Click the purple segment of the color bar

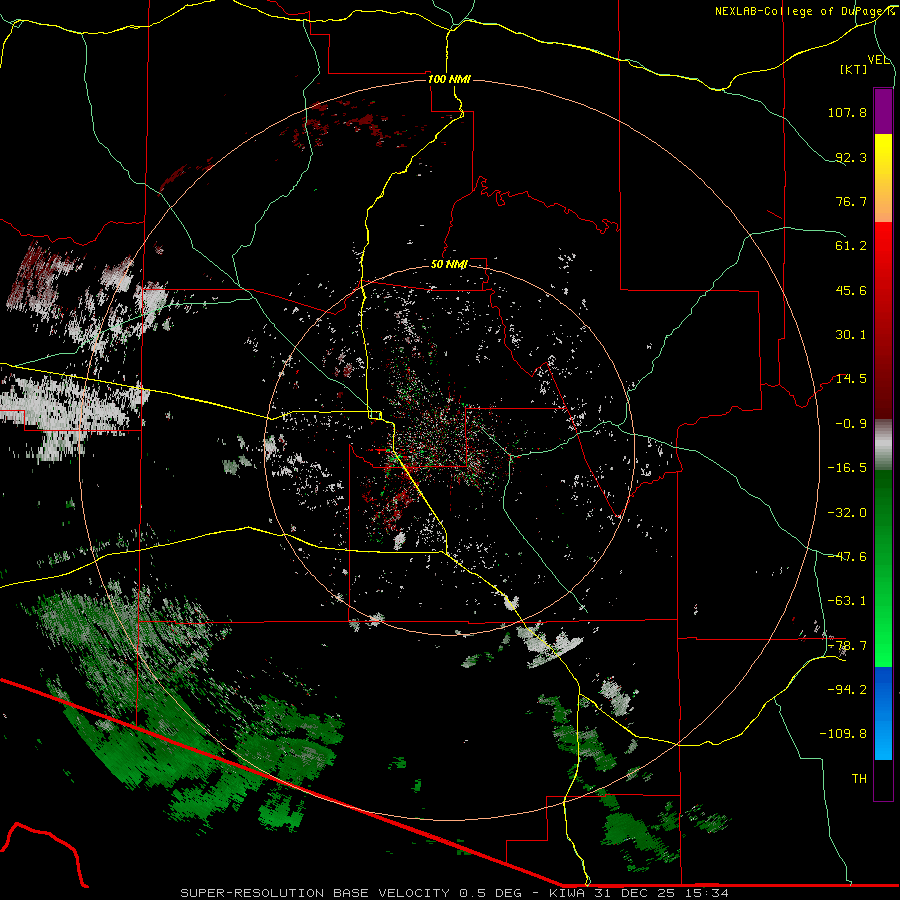tap(883, 111)
